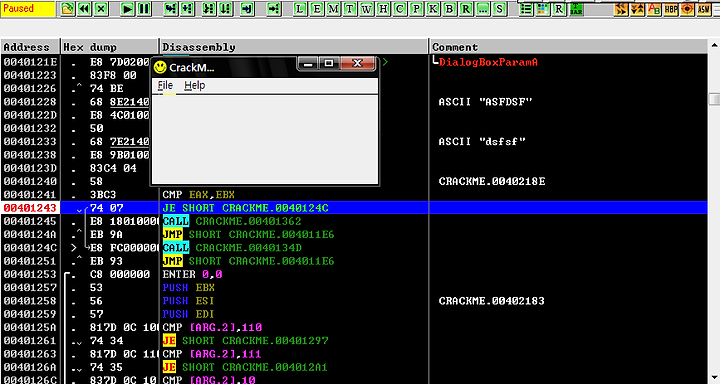Click the Paused status indicator
This screenshot has height=384, width=720.
click(x=28, y=9)
